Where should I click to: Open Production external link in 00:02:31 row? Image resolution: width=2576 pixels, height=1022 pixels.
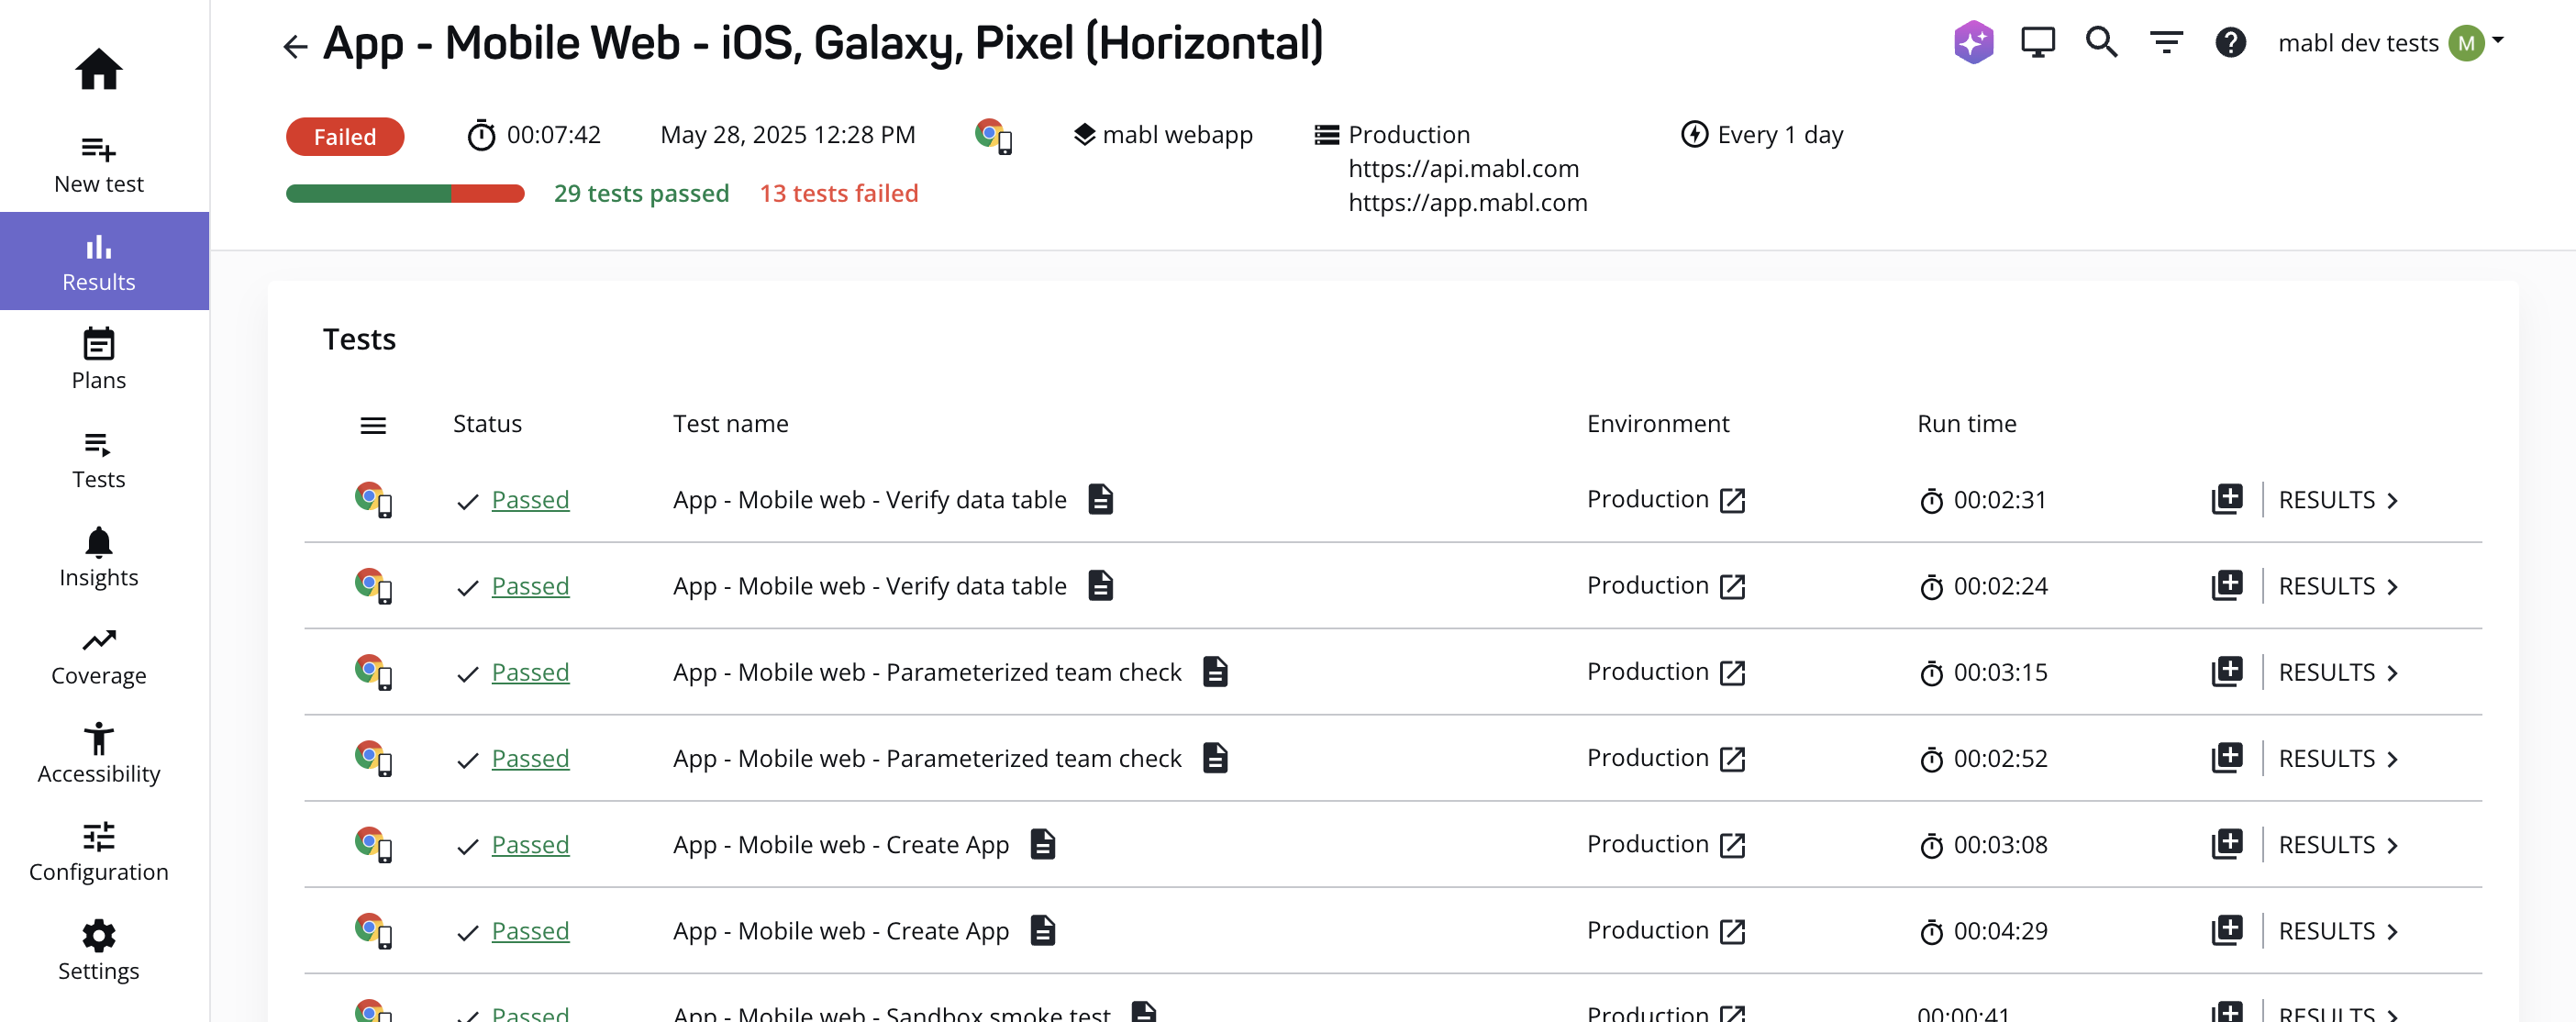coord(1732,500)
